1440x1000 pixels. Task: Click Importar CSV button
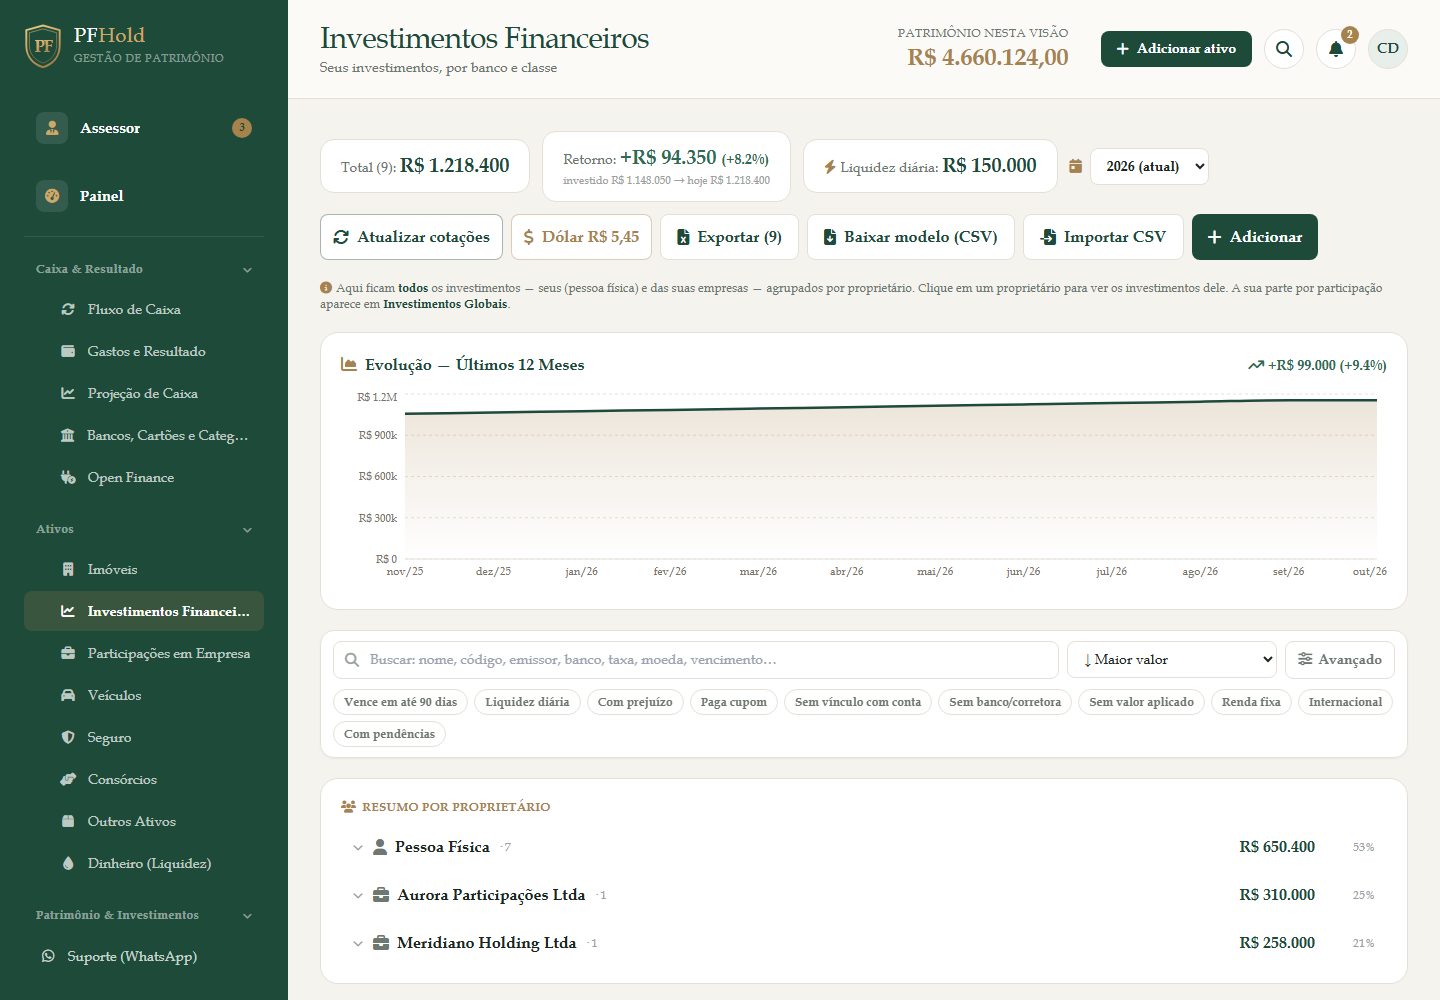tap(1103, 237)
